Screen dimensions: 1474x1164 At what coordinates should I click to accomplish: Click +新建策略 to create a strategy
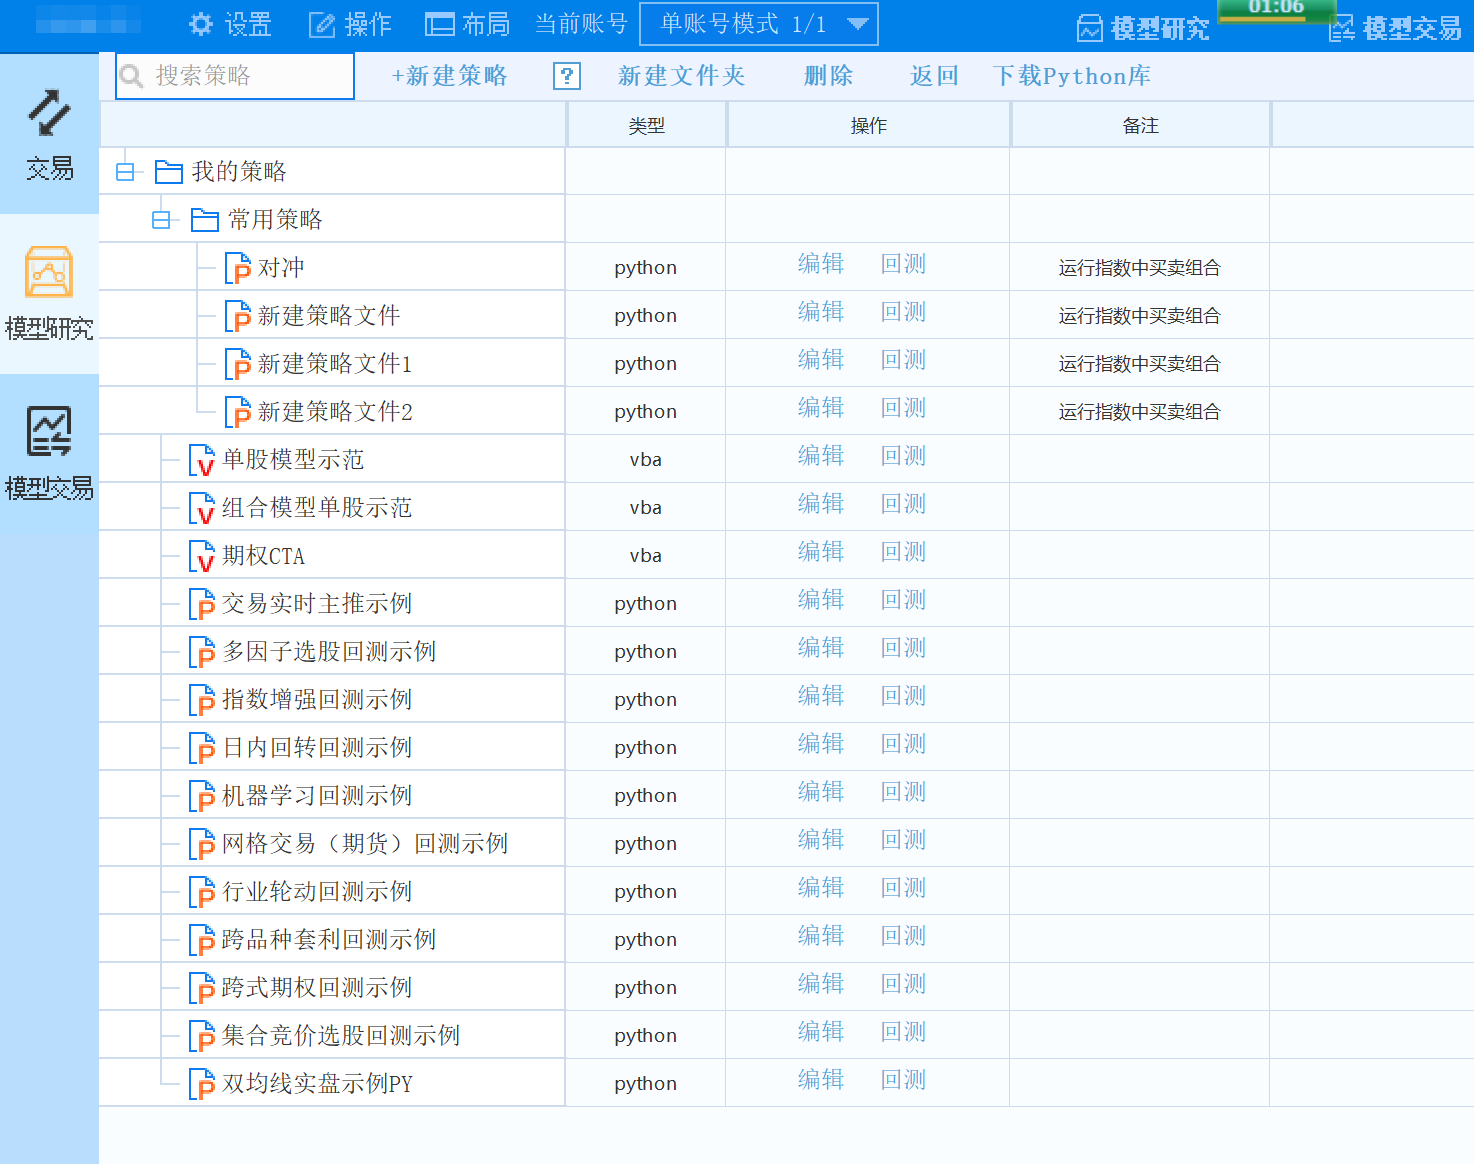coord(449,76)
